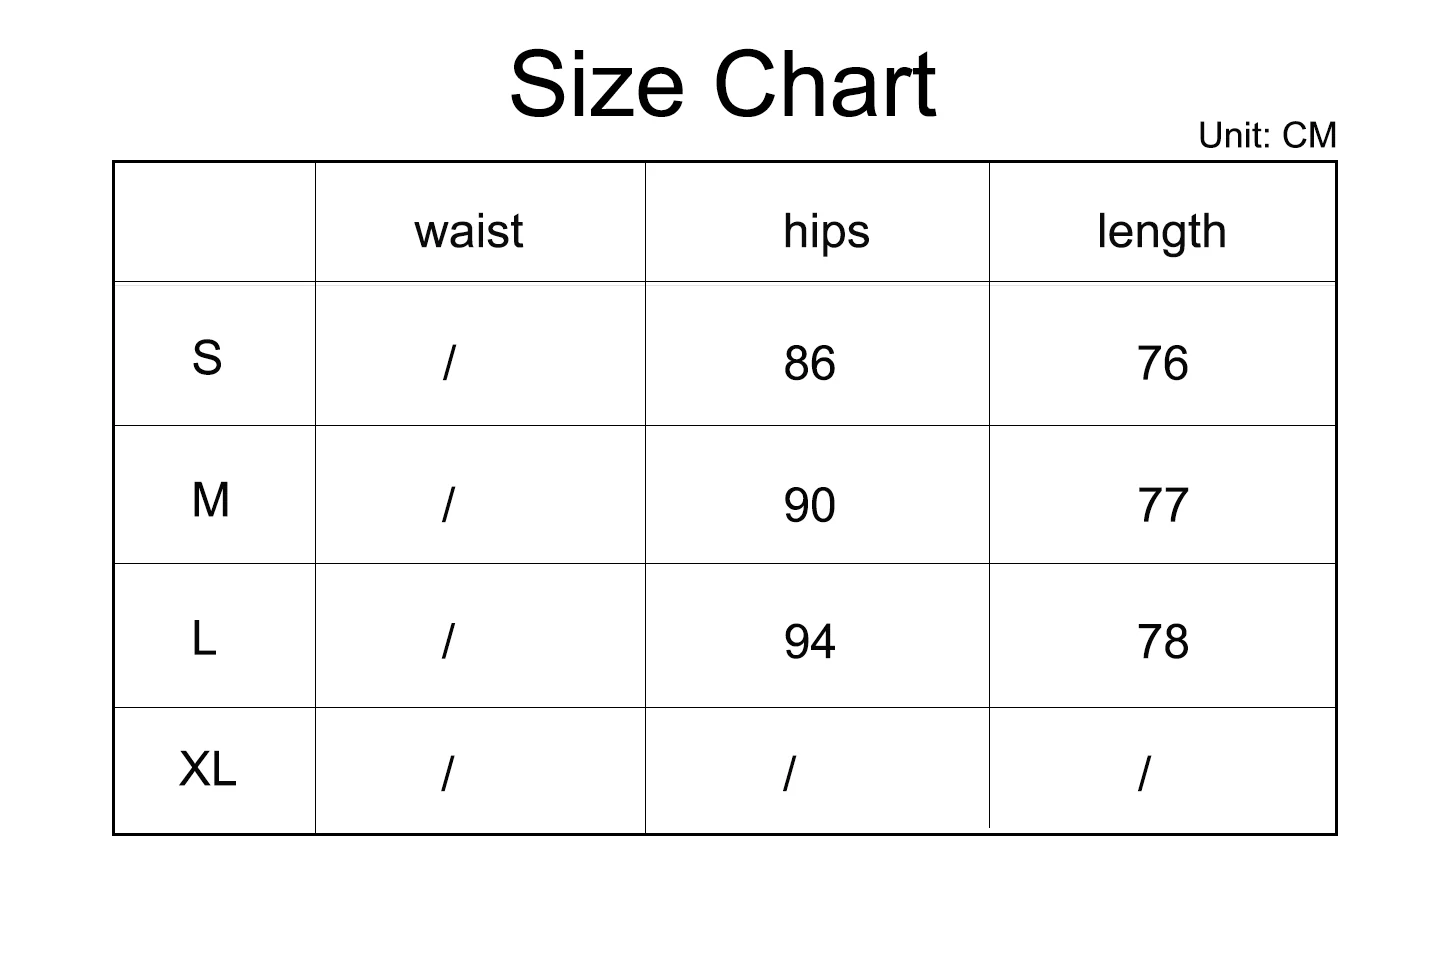Select the length value 78 cell
The image size is (1440, 968).
pos(1162,641)
